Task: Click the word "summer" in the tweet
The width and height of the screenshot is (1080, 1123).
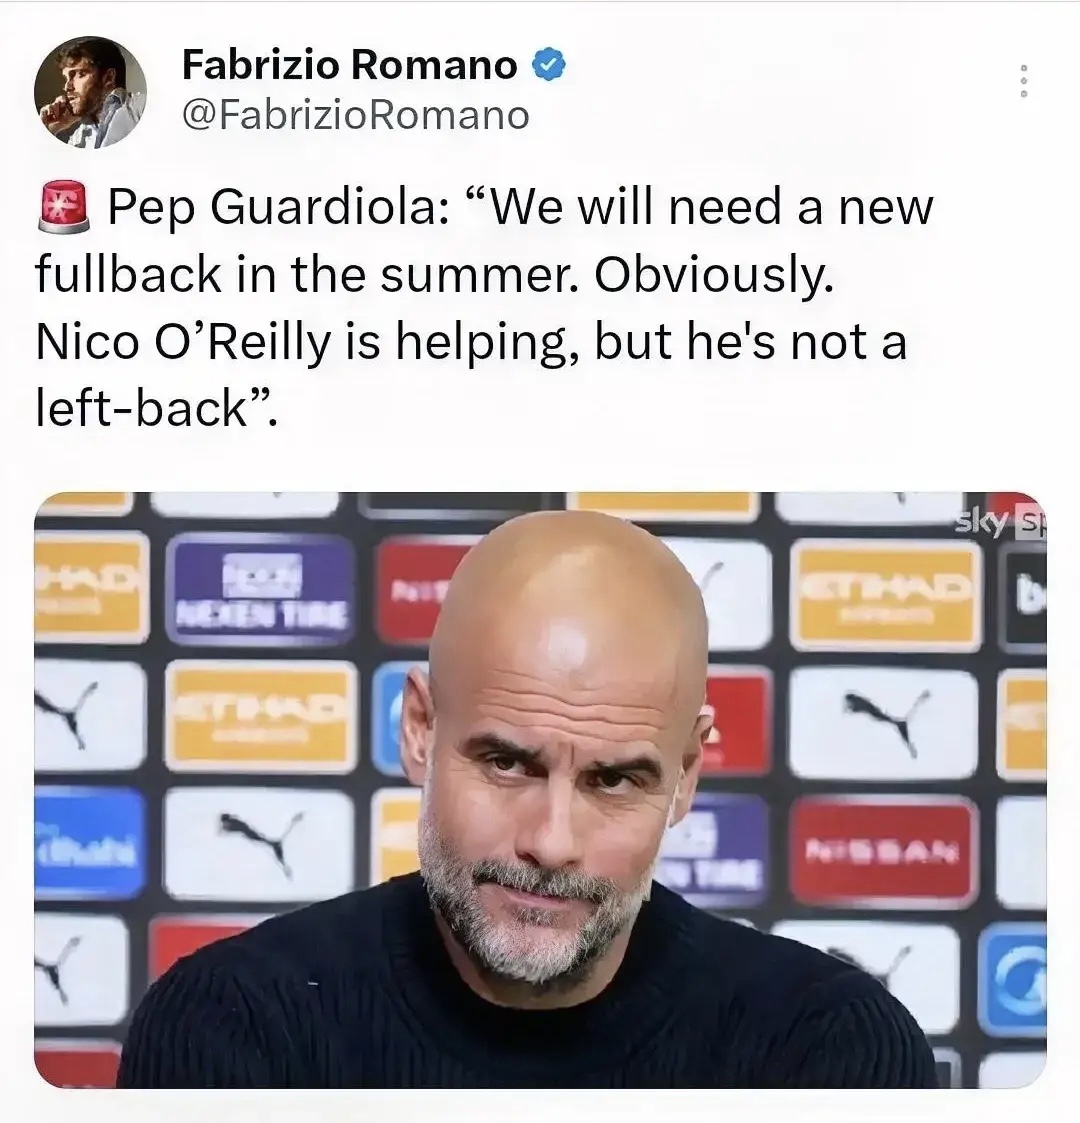Action: [x=476, y=276]
